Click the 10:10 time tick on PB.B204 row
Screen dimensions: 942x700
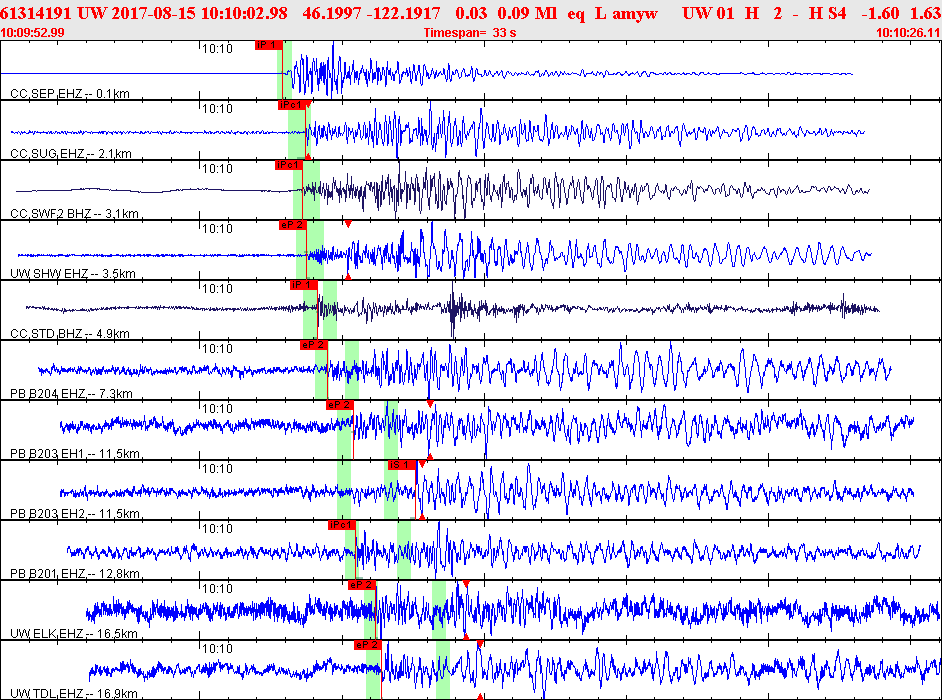point(217,349)
